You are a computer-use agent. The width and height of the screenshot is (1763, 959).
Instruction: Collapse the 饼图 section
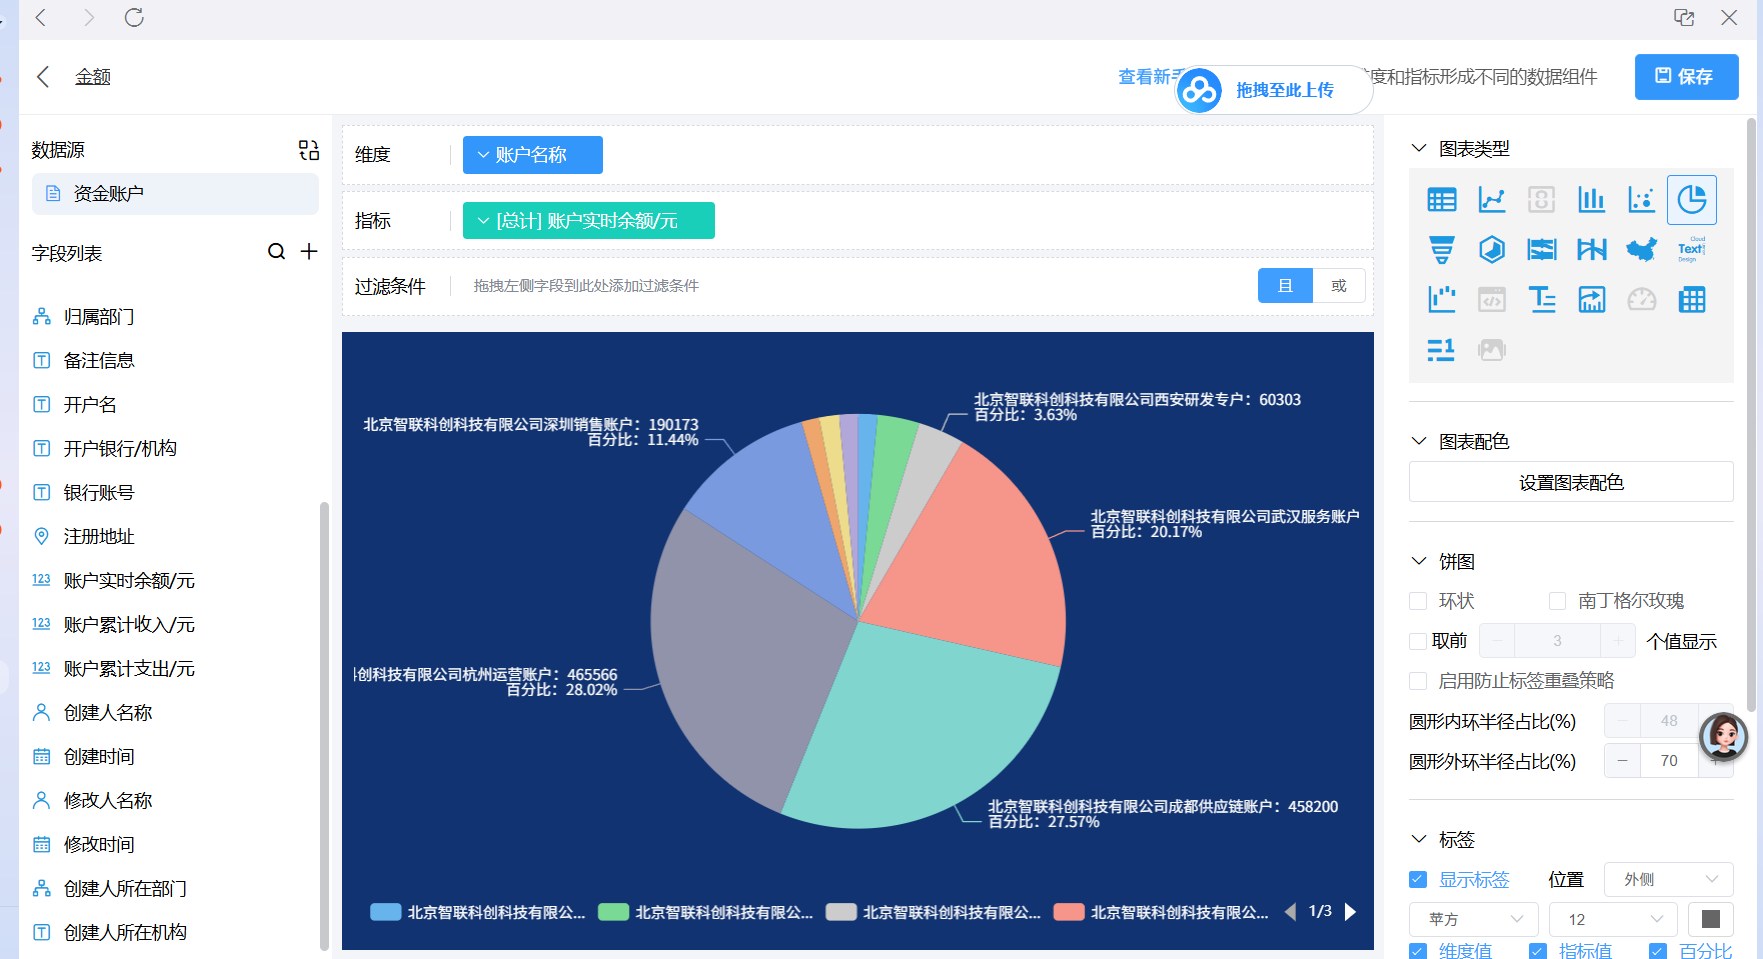[x=1418, y=561]
